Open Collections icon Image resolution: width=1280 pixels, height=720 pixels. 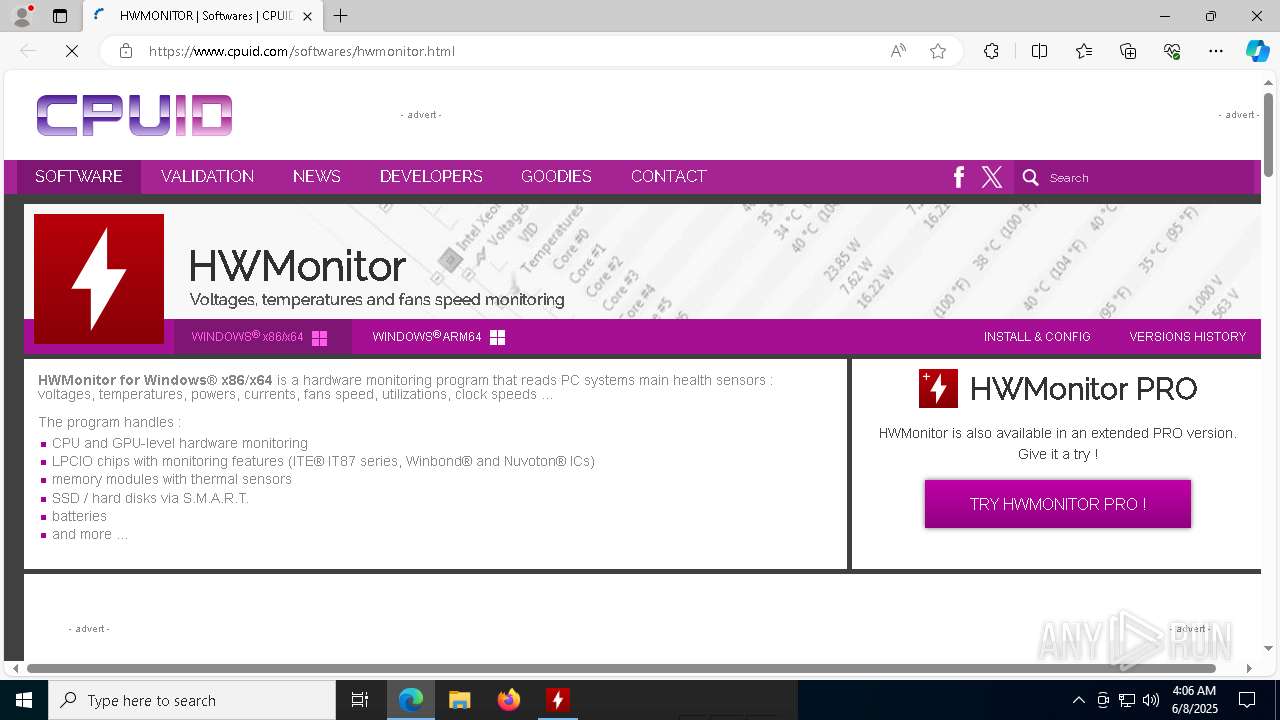tap(1128, 51)
